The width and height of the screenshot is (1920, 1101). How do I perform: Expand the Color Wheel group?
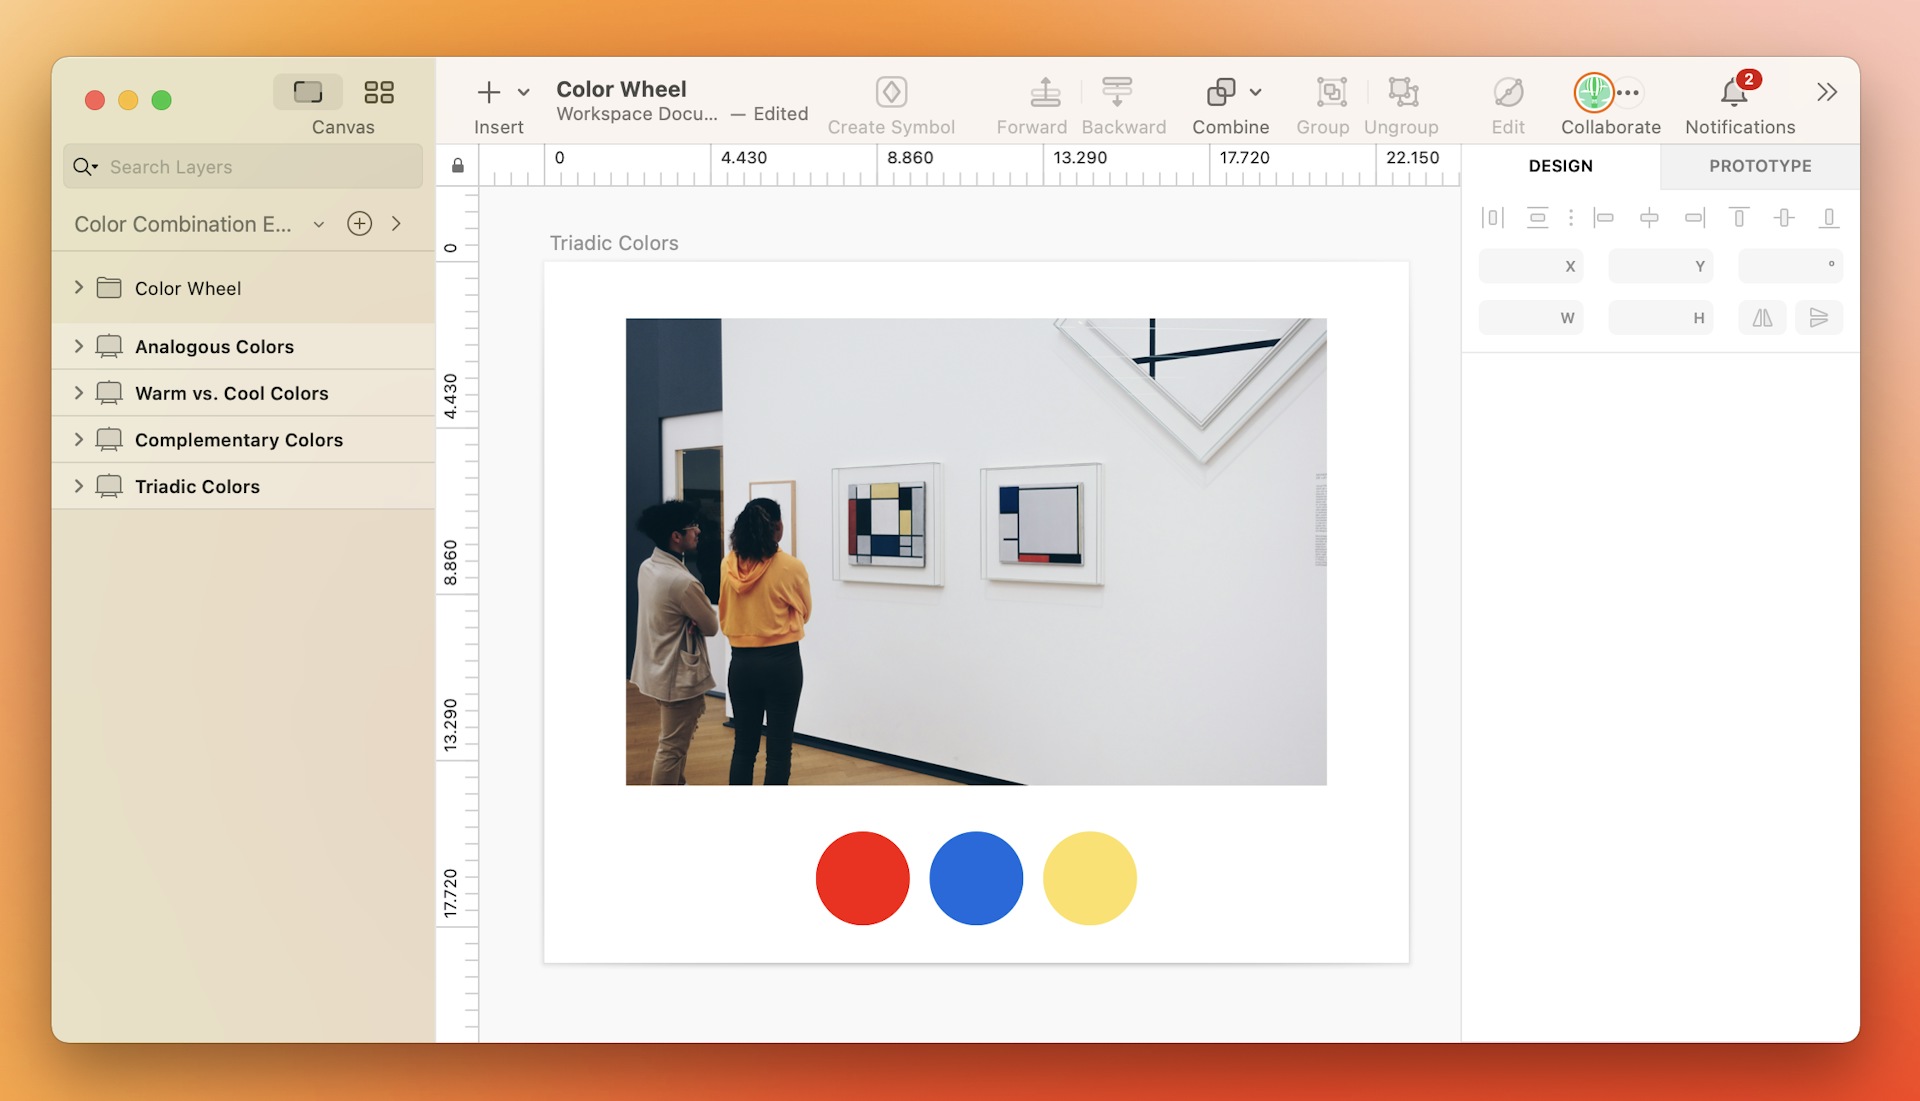click(79, 288)
